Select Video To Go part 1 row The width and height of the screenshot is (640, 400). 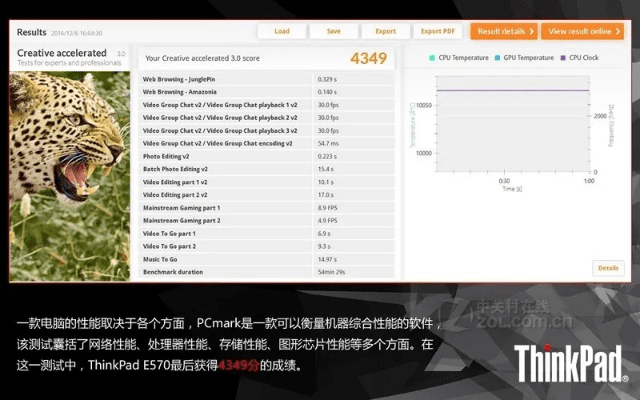point(266,233)
